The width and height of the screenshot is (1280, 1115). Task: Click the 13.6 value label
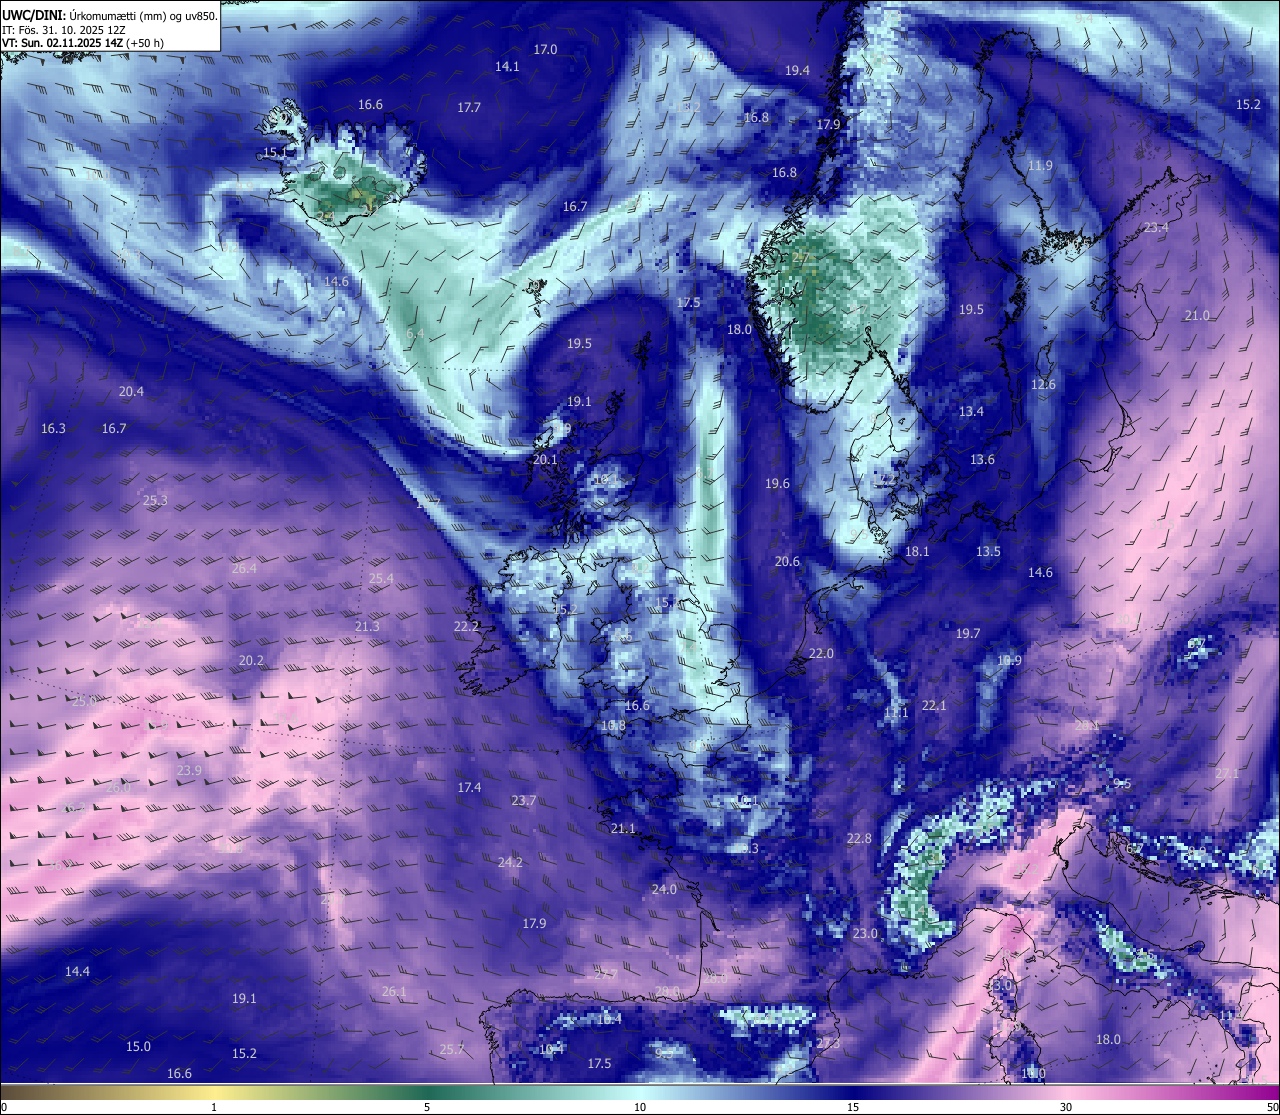[982, 459]
